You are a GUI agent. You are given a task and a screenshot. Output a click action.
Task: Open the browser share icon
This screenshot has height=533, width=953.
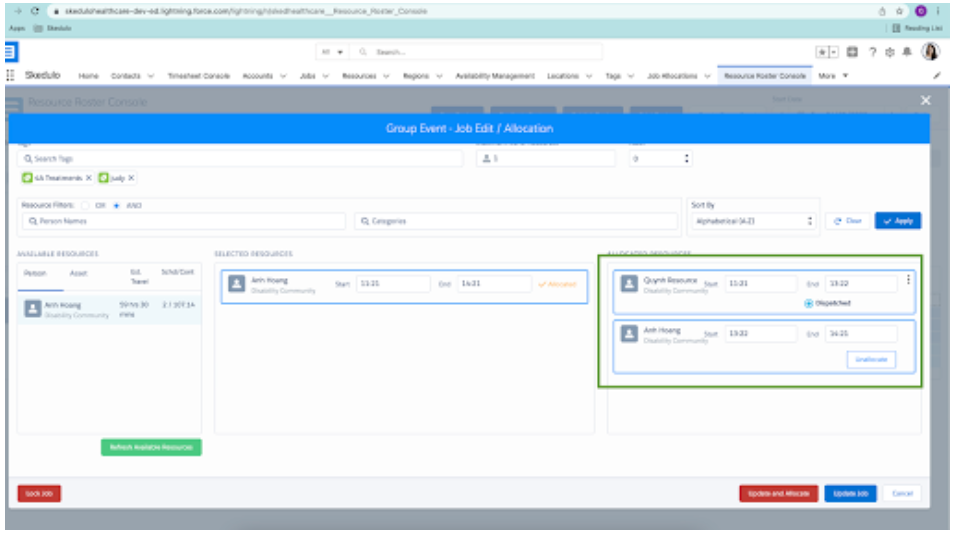pos(882,11)
